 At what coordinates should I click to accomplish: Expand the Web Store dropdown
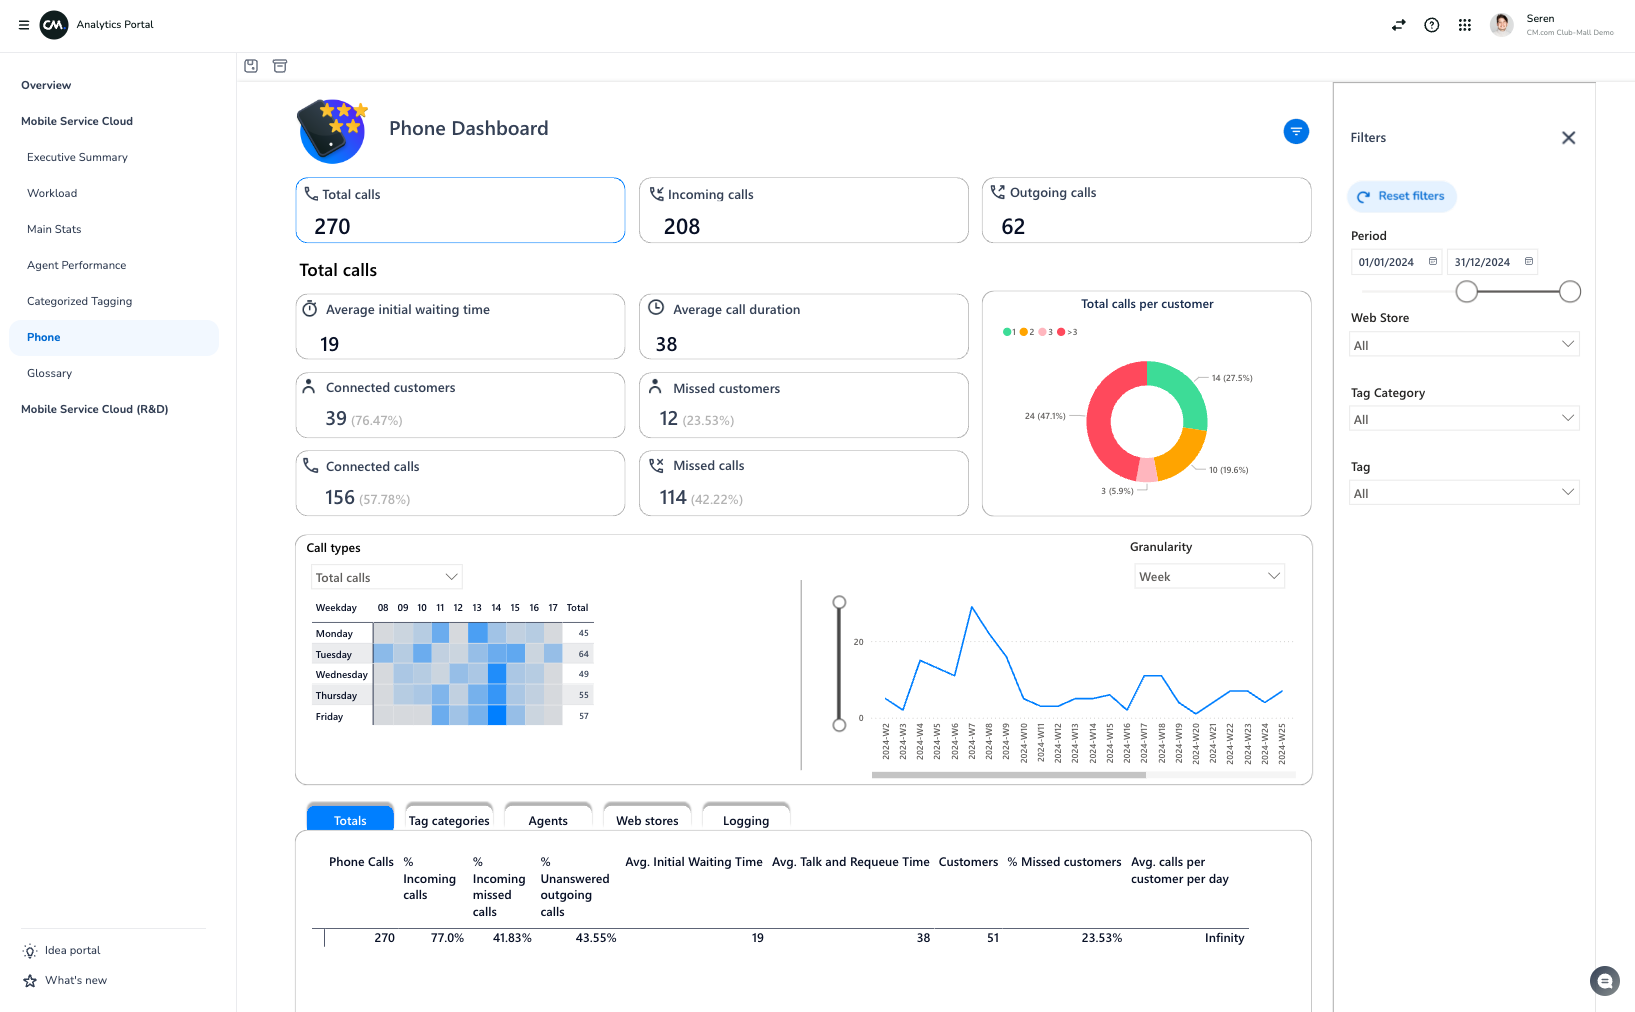1464,345
